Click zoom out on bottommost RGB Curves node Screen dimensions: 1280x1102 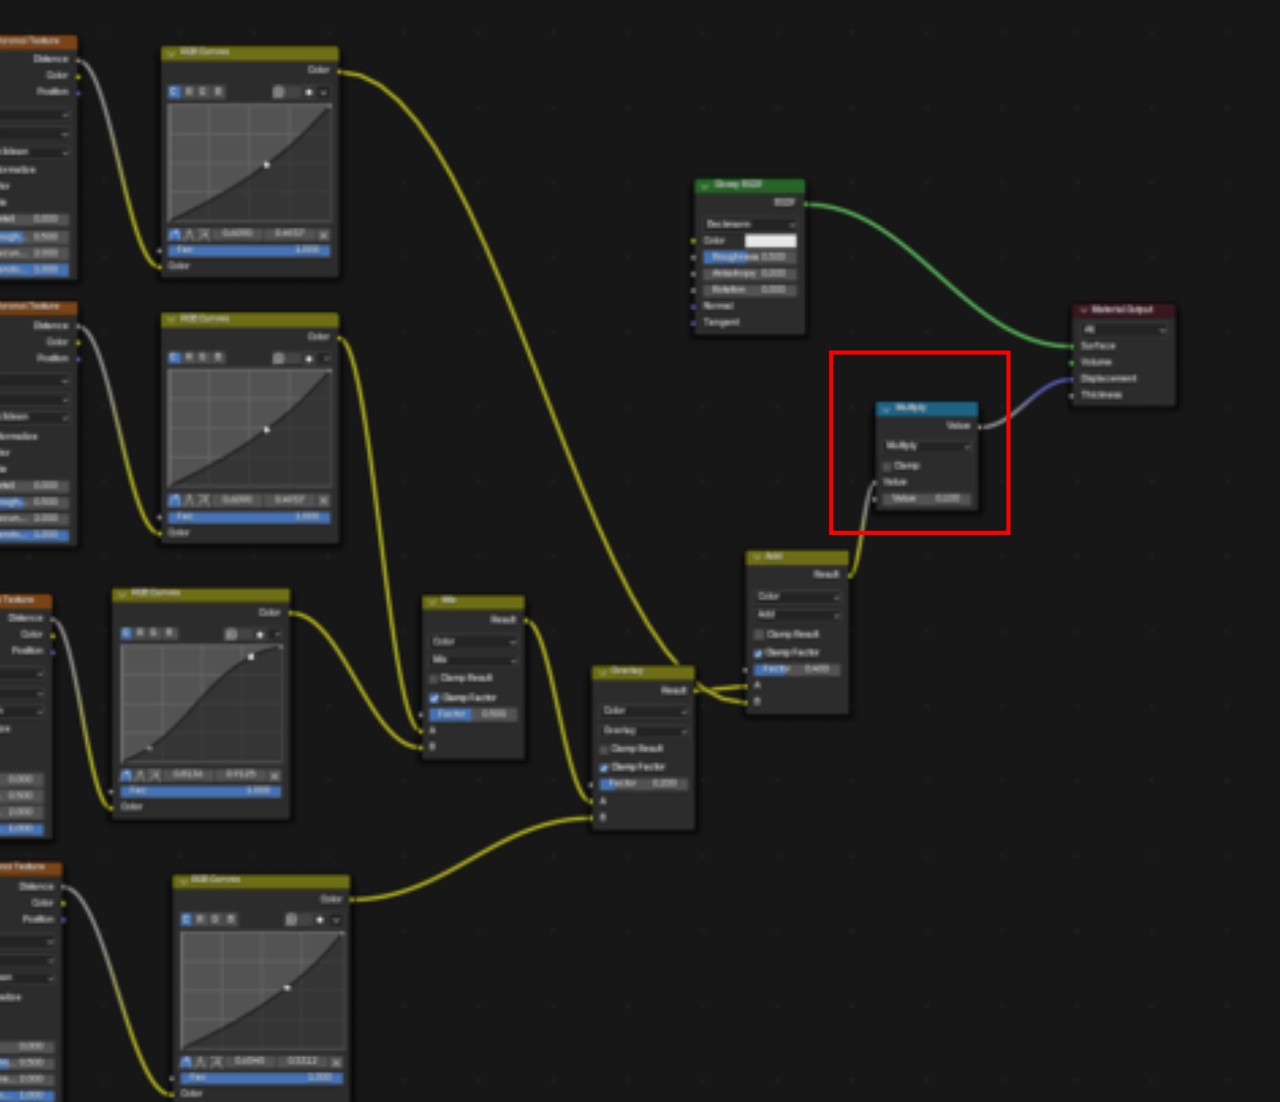pos(305,920)
